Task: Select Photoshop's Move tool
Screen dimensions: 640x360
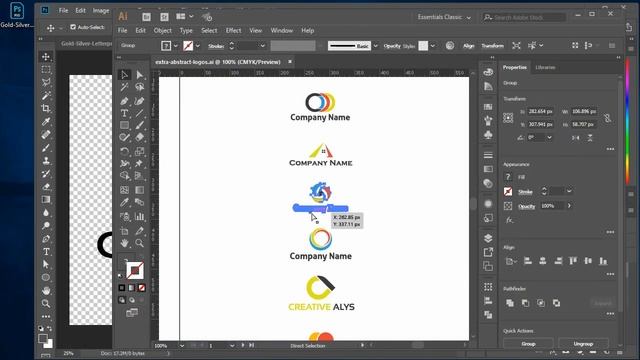Action: pos(46,56)
